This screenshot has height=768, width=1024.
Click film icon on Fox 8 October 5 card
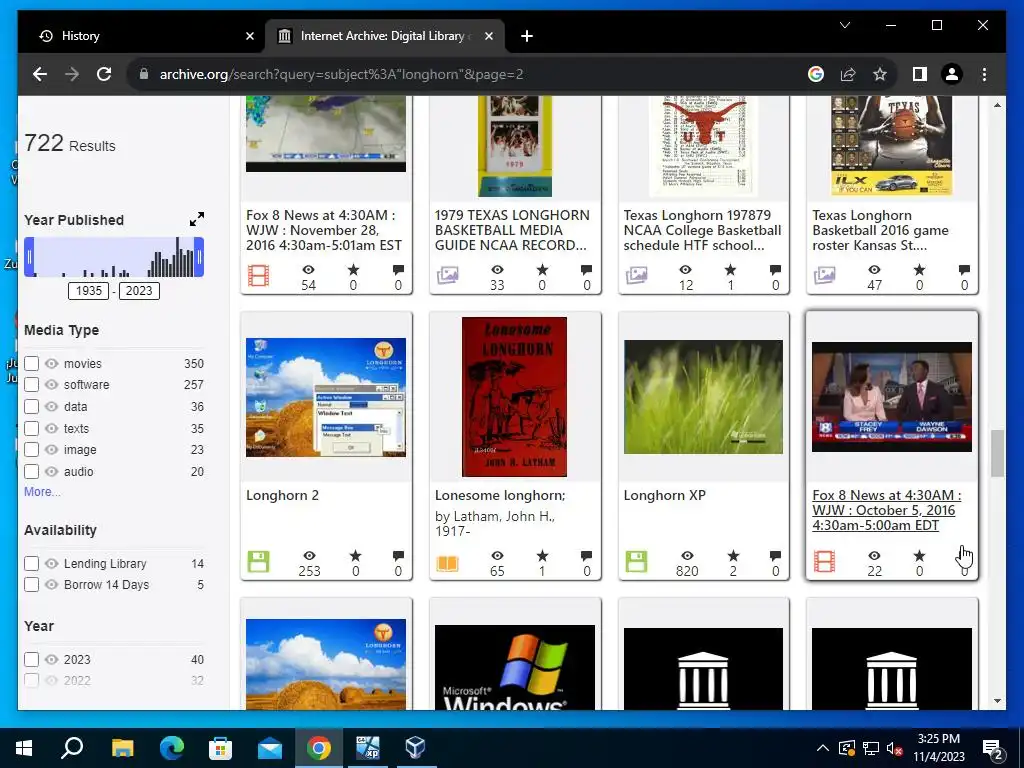824,562
